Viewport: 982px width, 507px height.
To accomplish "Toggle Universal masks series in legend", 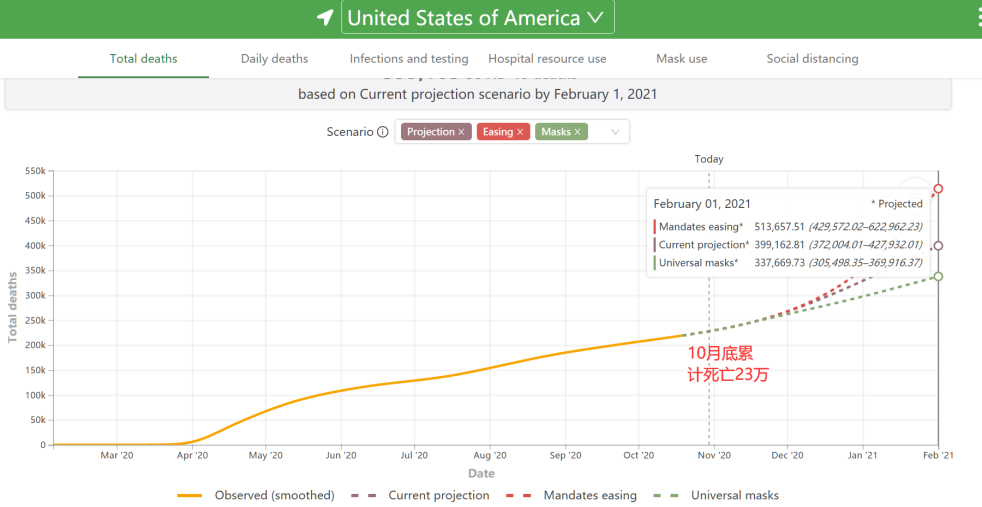I will (734, 495).
